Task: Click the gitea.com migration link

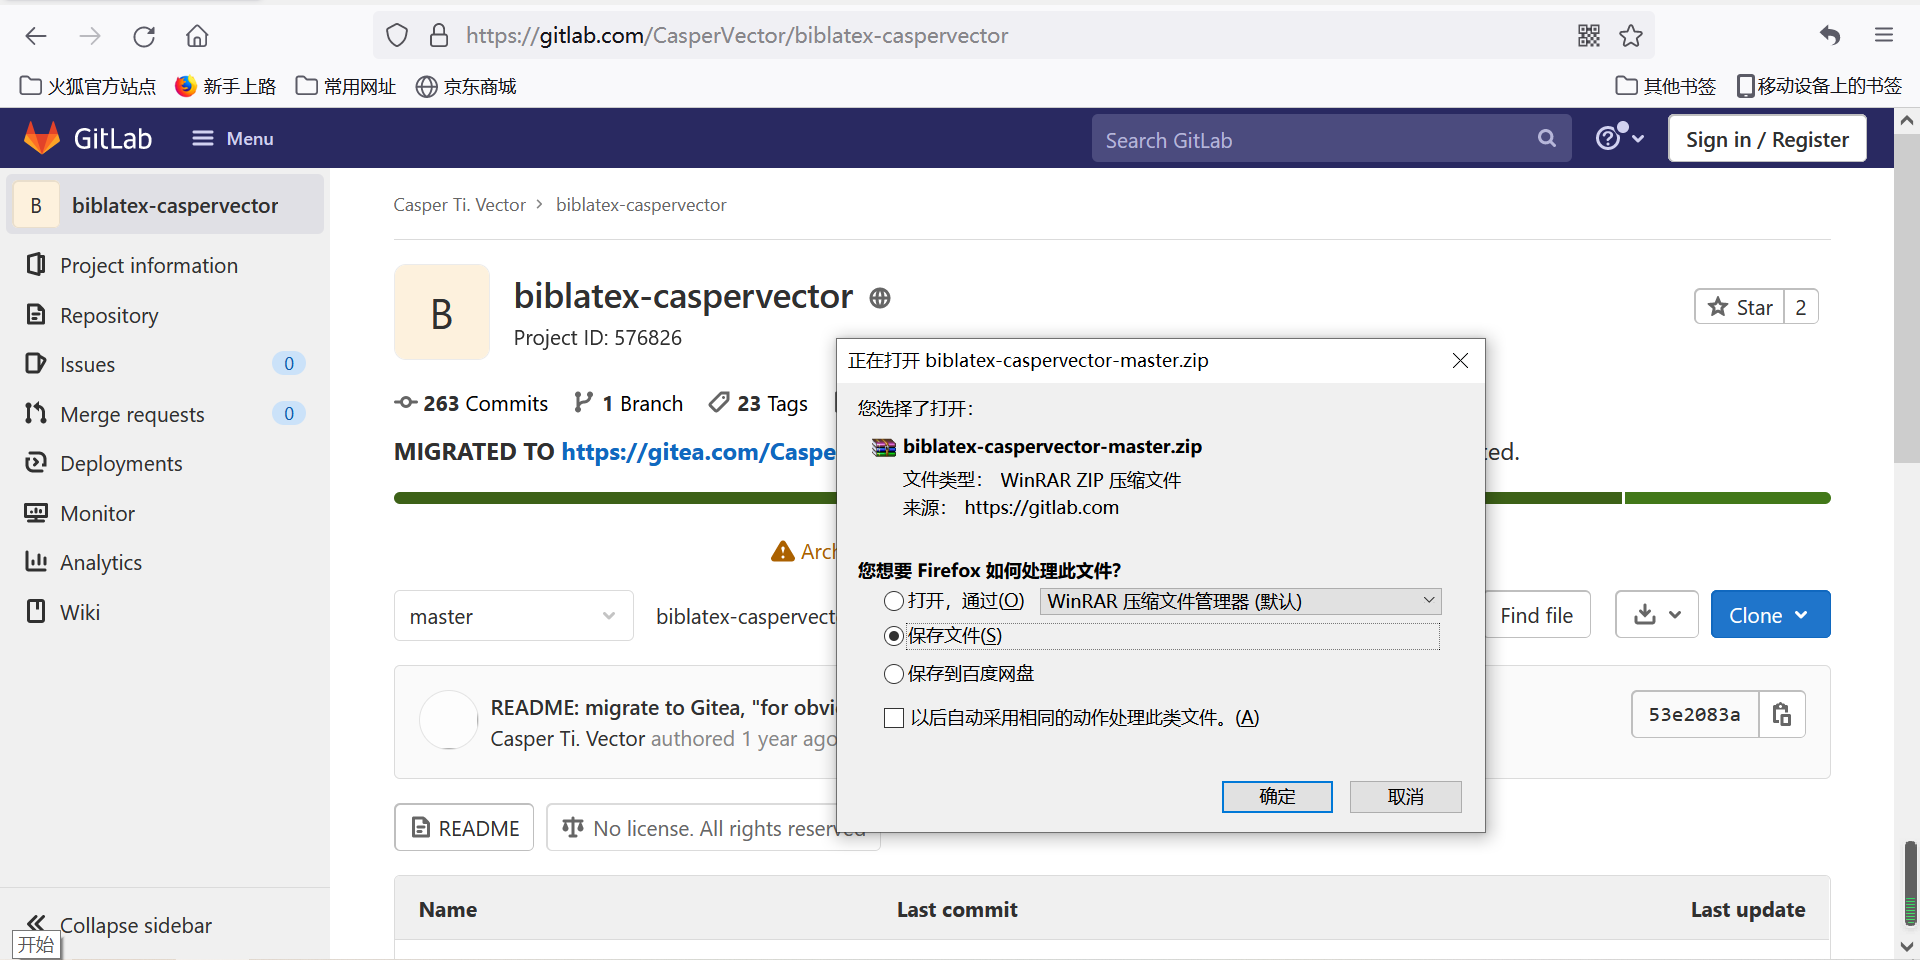Action: pos(698,452)
